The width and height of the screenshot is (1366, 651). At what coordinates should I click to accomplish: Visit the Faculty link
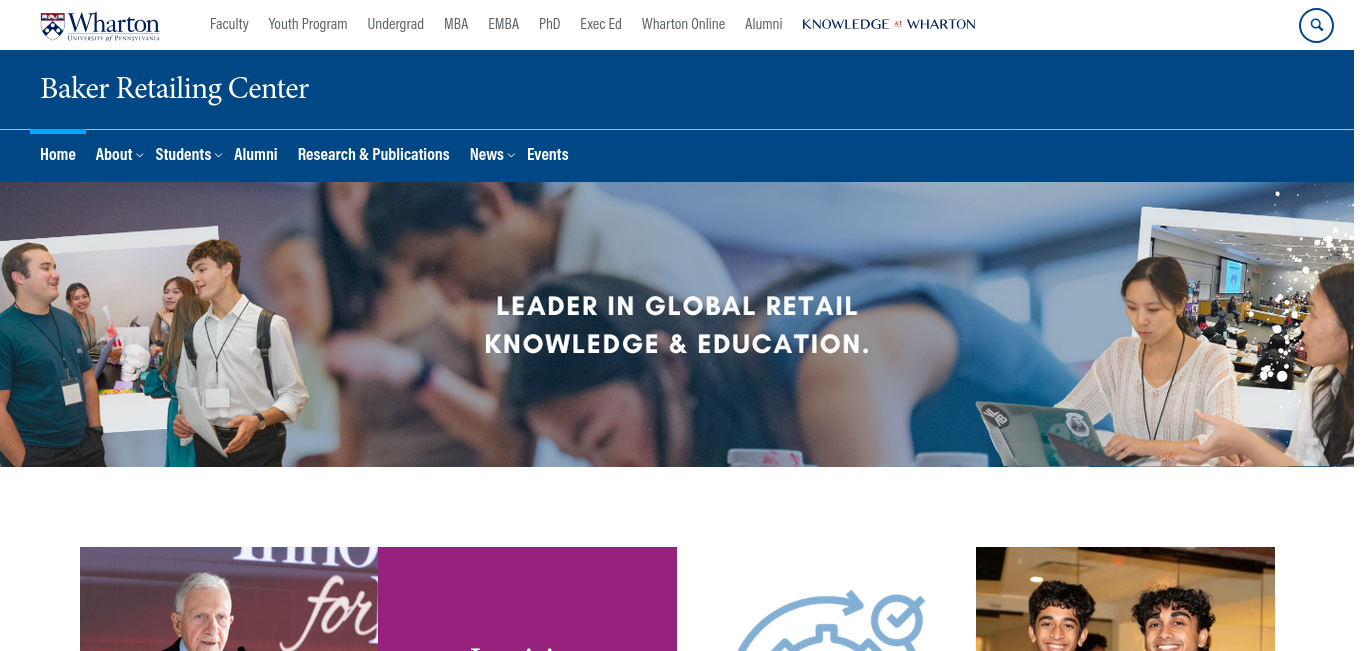229,24
